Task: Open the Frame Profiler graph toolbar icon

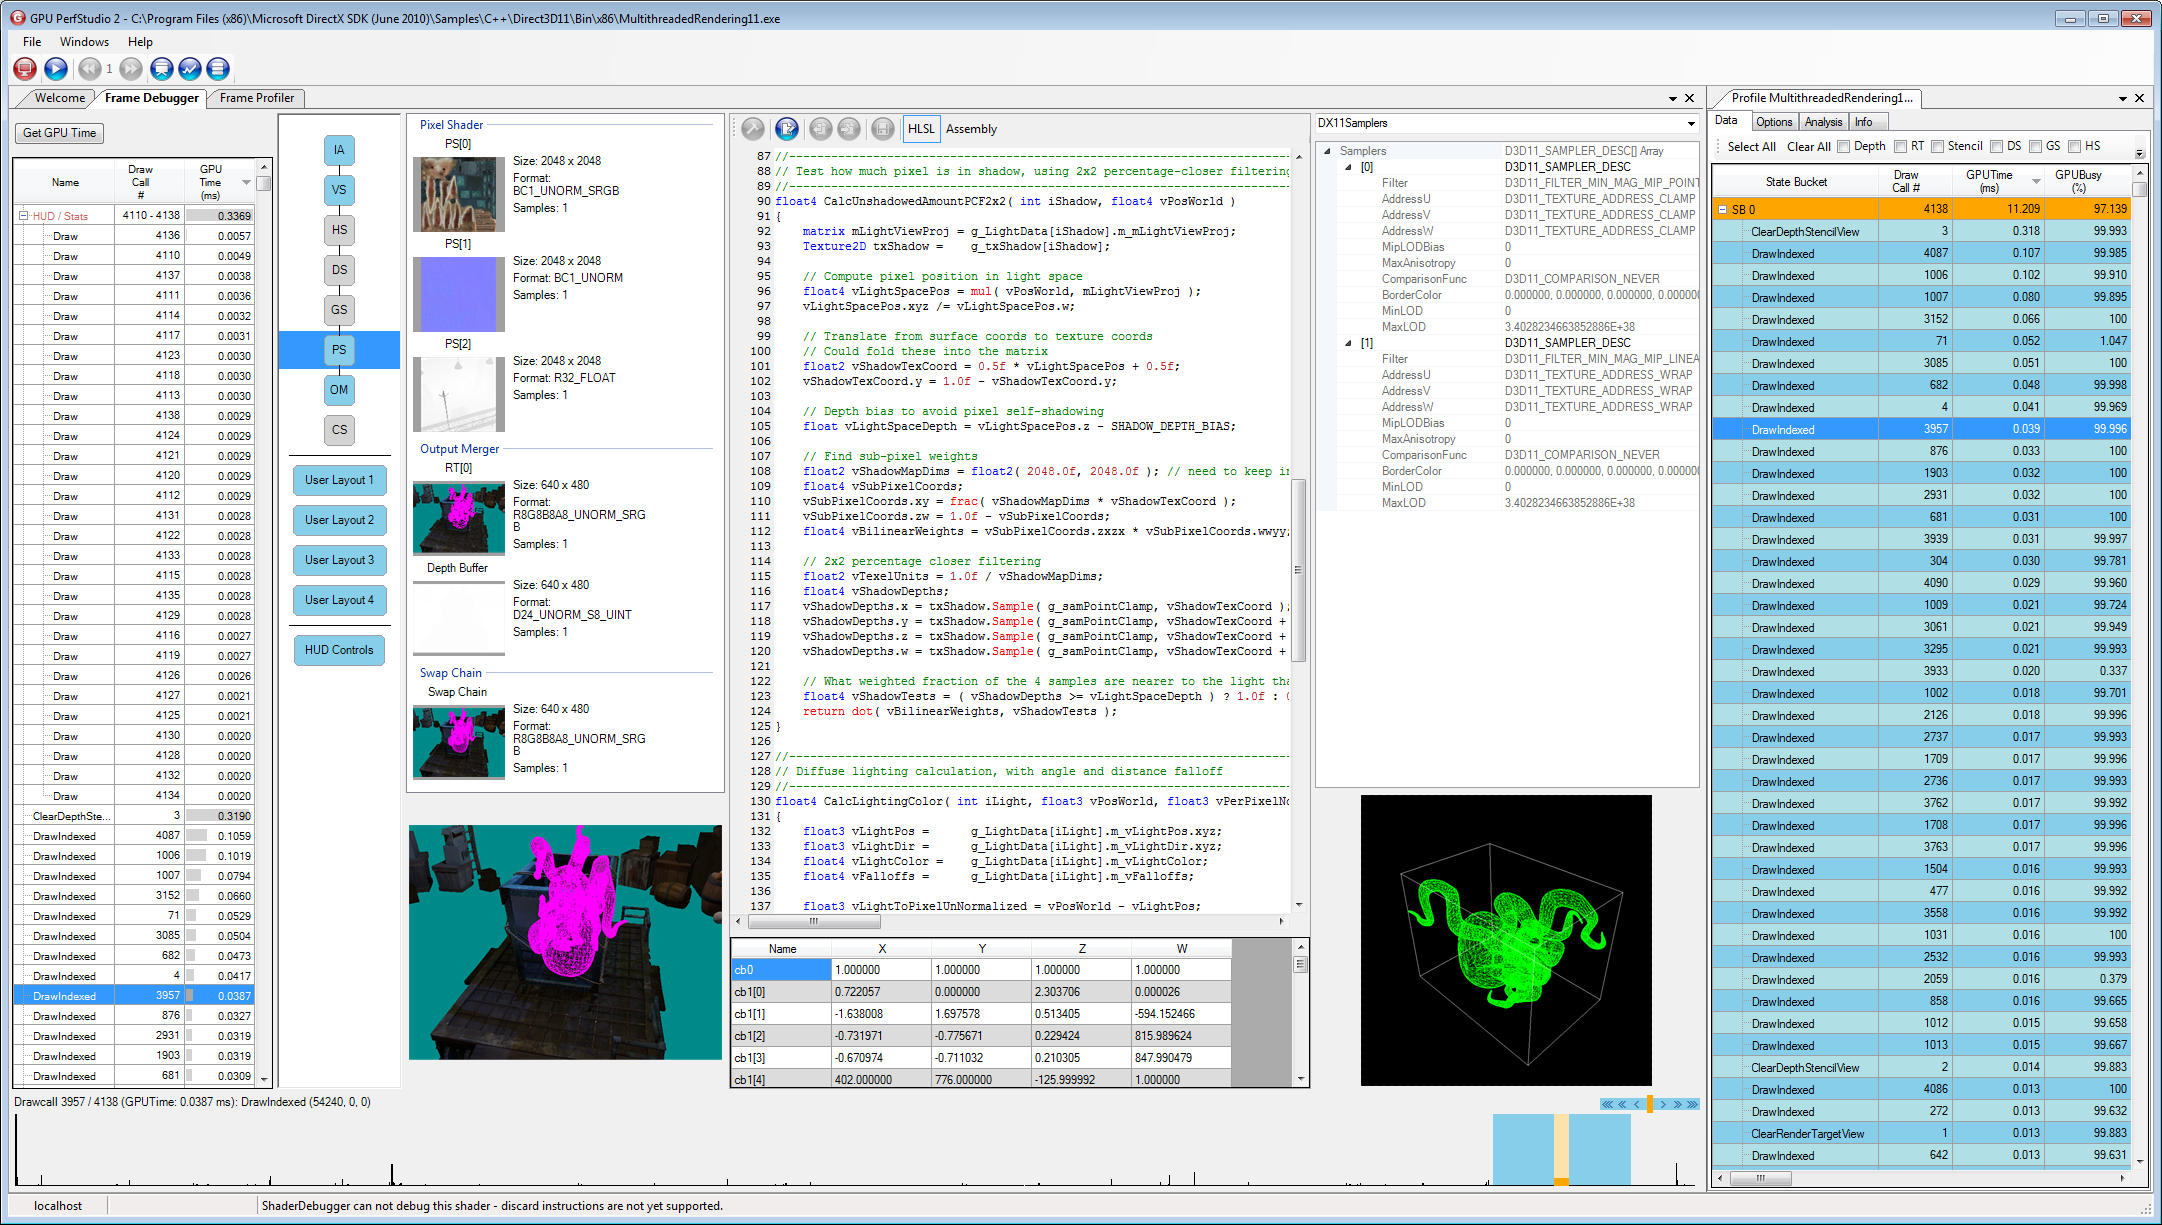Action: 190,68
